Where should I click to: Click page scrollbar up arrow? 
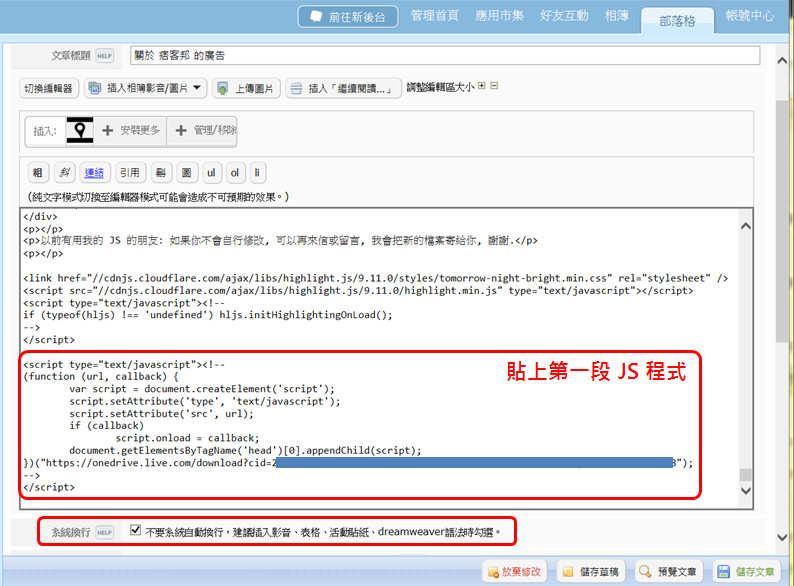pyautogui.click(x=782, y=60)
